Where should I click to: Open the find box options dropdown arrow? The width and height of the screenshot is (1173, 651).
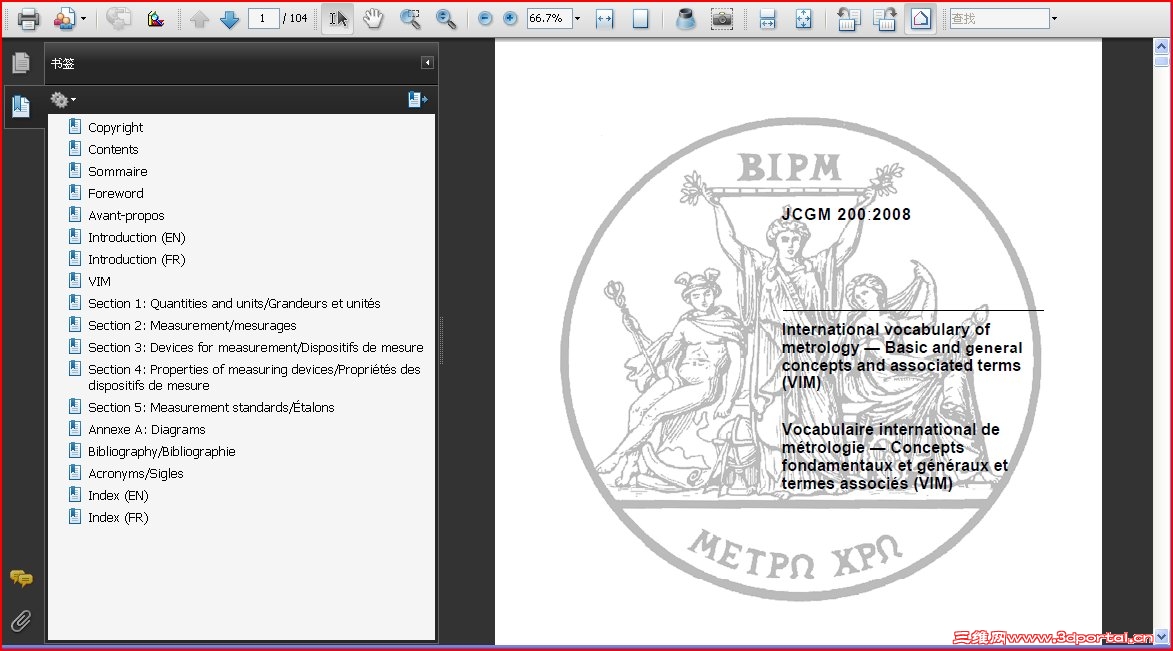tap(1054, 19)
